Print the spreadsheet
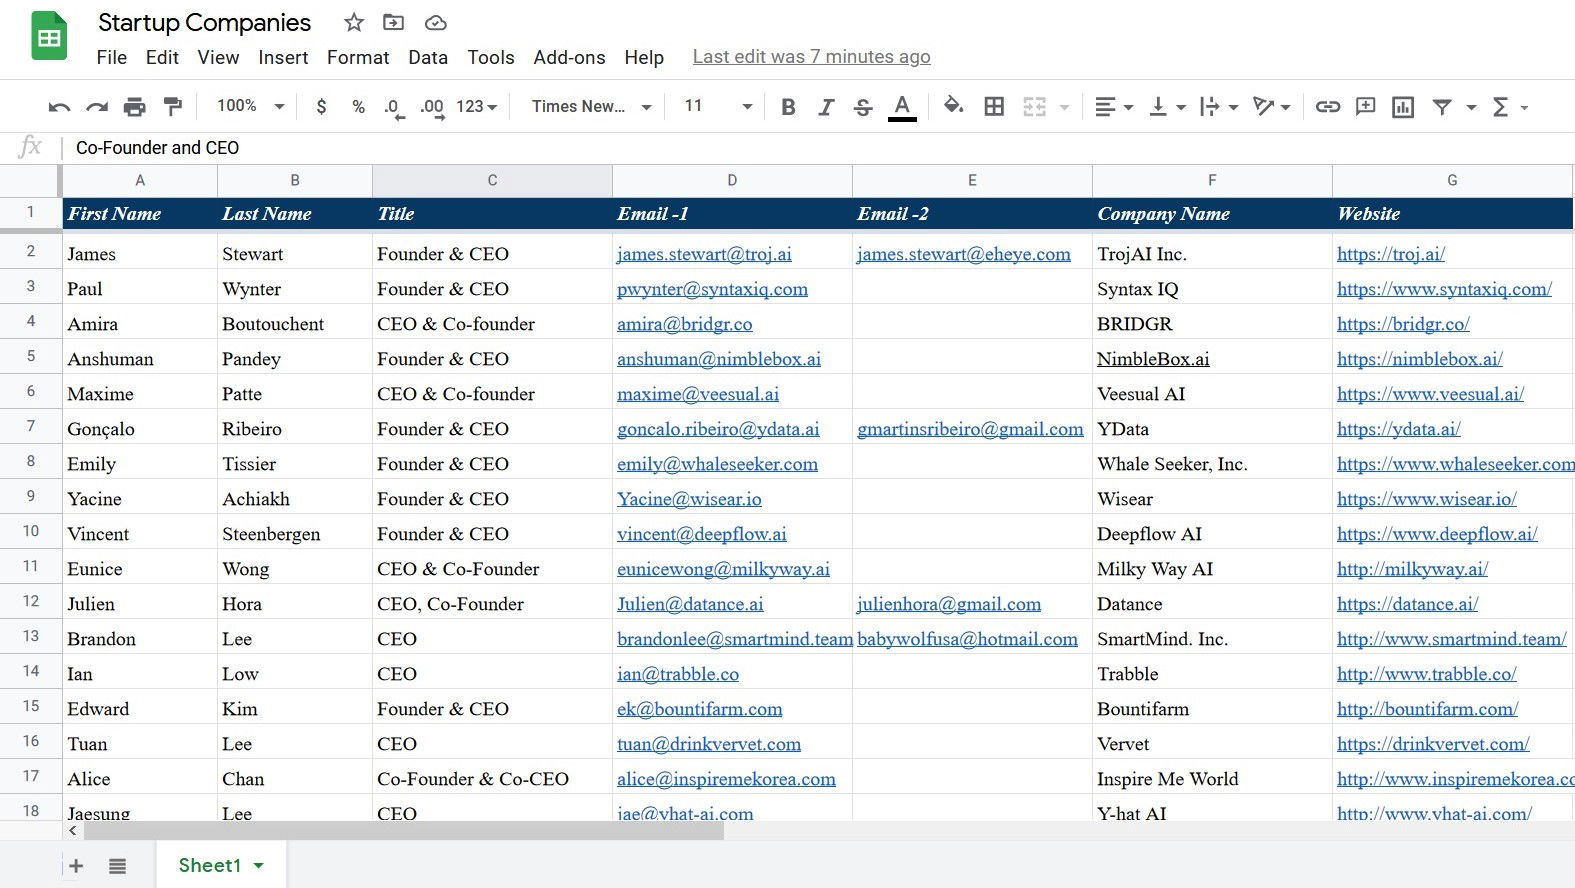This screenshot has height=888, width=1575. (x=134, y=107)
